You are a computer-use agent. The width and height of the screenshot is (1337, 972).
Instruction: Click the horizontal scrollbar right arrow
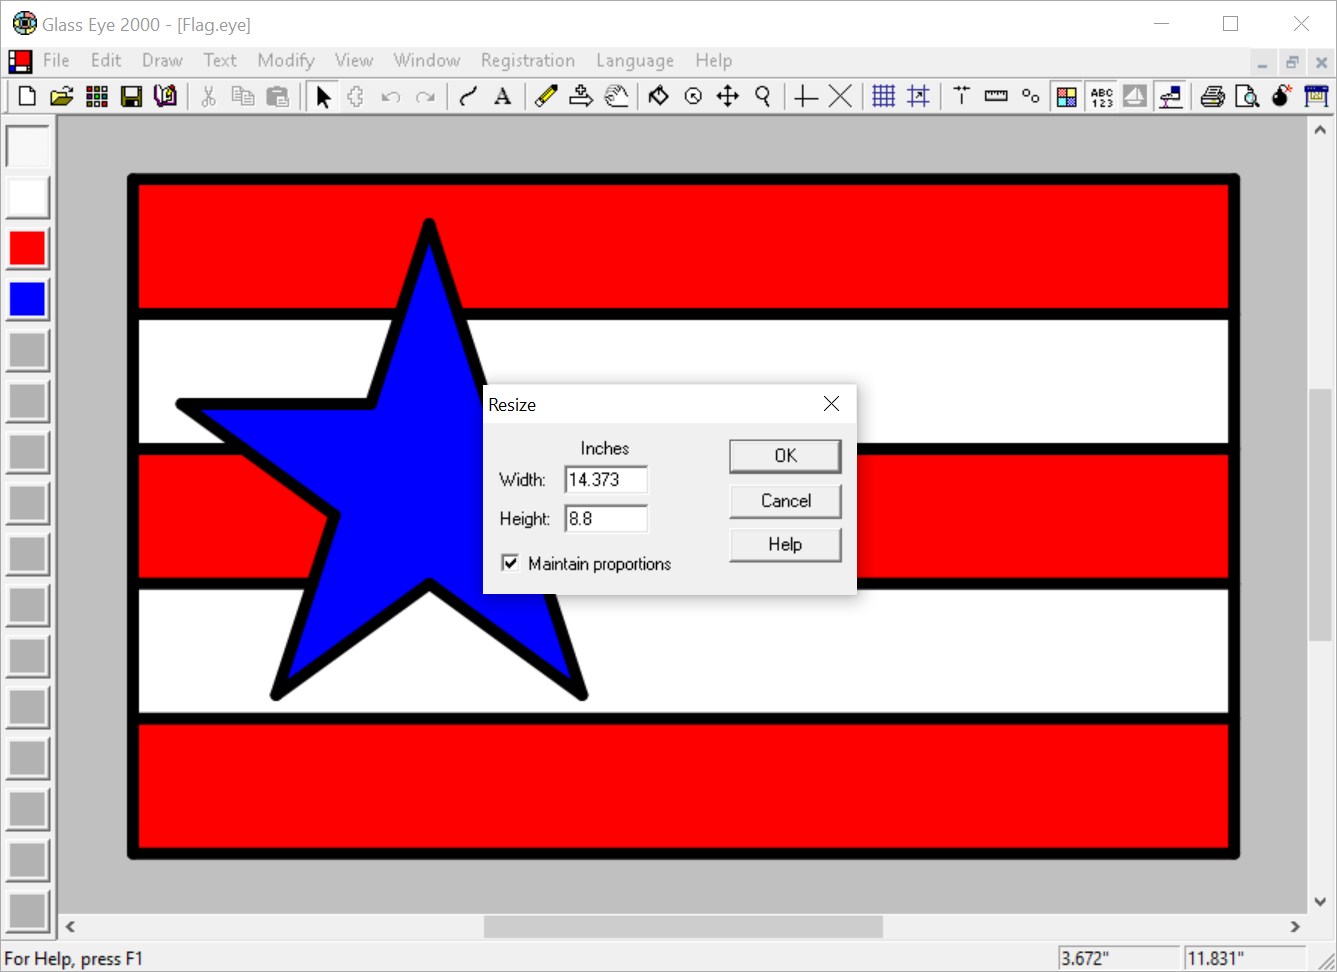1295,927
